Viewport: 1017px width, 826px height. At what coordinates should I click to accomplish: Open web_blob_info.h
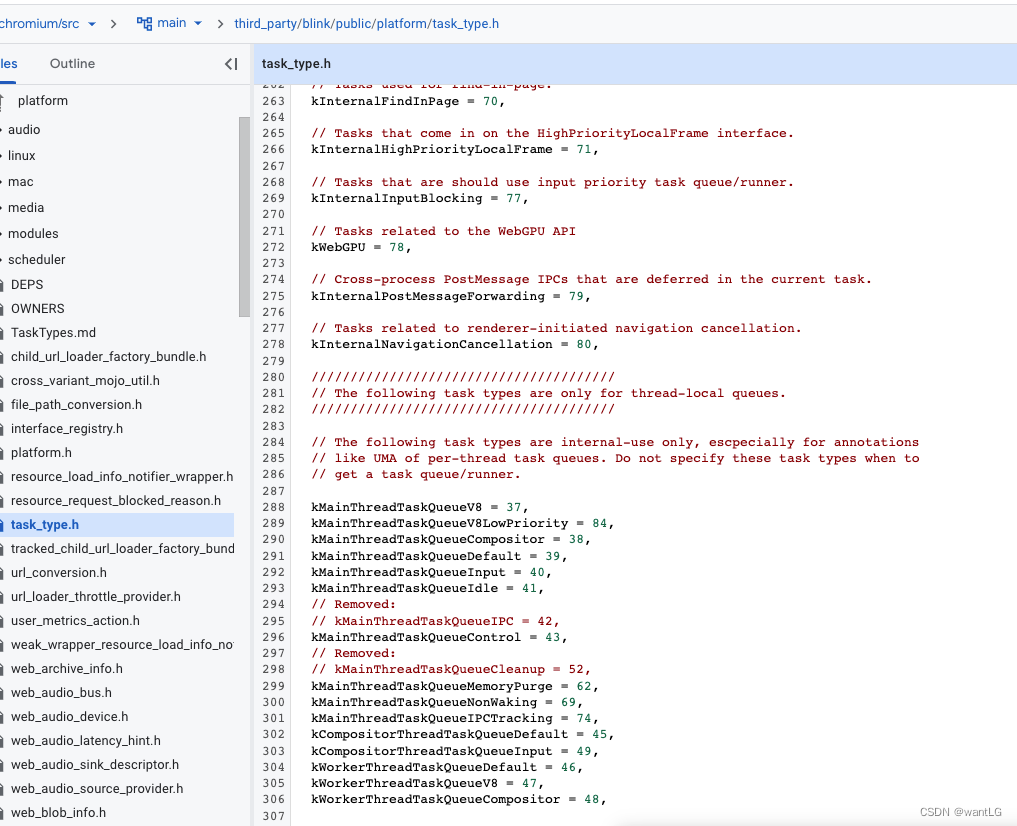point(58,812)
